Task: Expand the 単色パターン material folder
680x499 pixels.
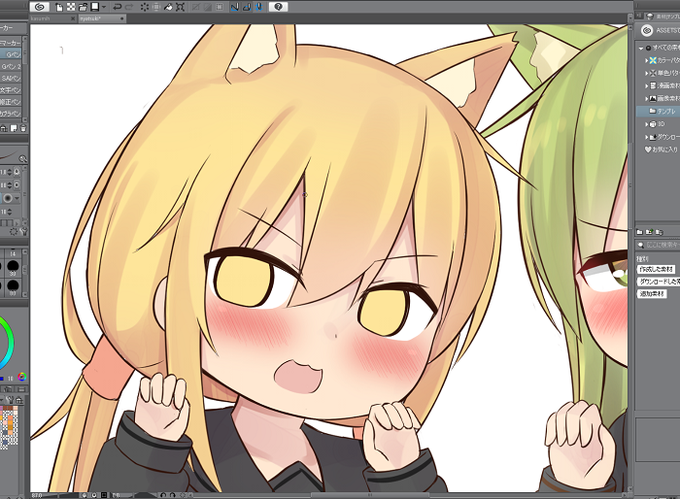Action: click(x=646, y=73)
